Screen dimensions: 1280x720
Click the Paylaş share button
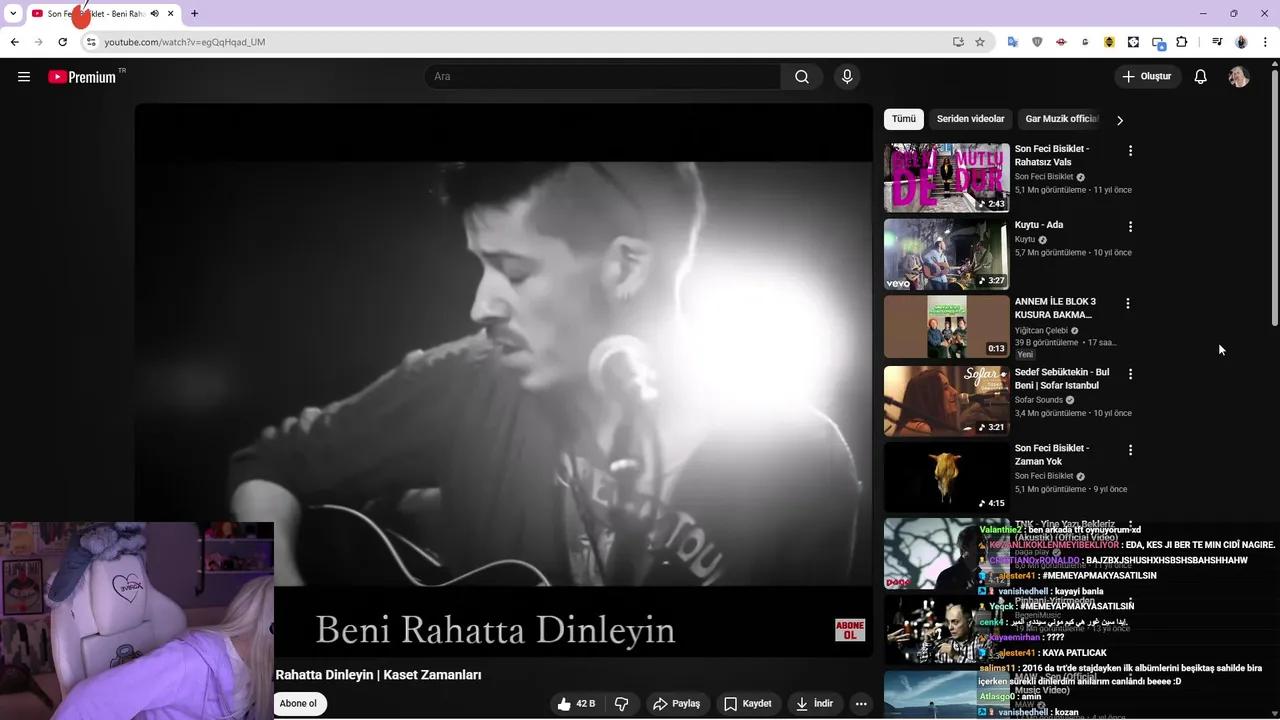[677, 704]
